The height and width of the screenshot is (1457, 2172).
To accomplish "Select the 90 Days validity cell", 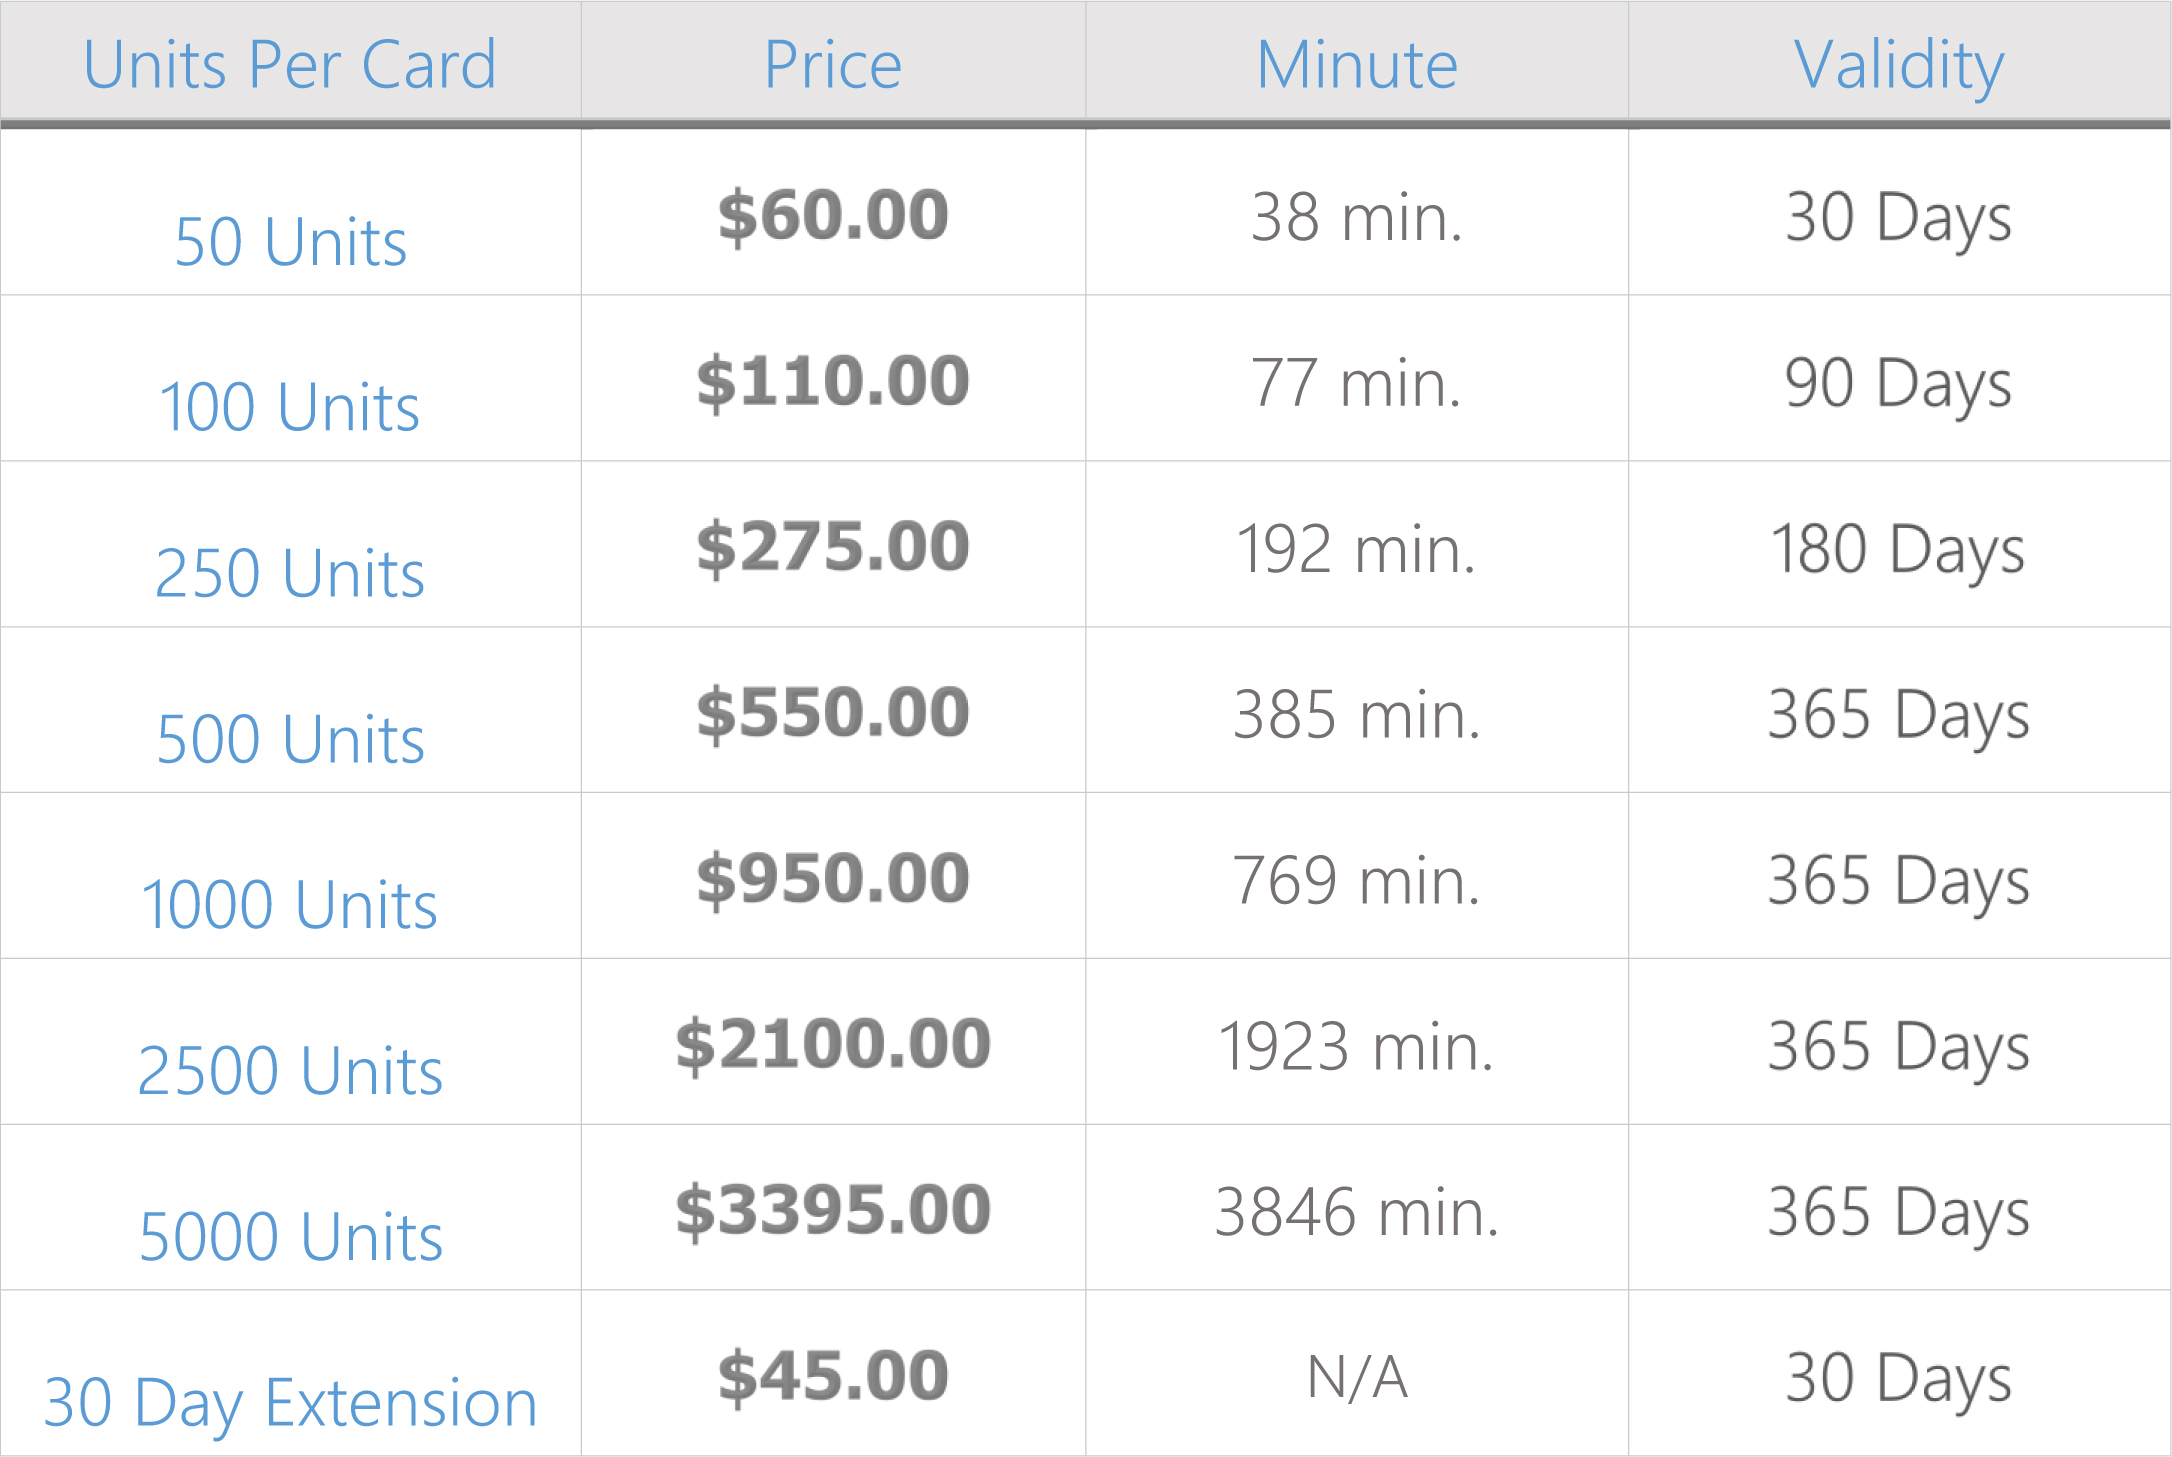I will coord(1899,384).
